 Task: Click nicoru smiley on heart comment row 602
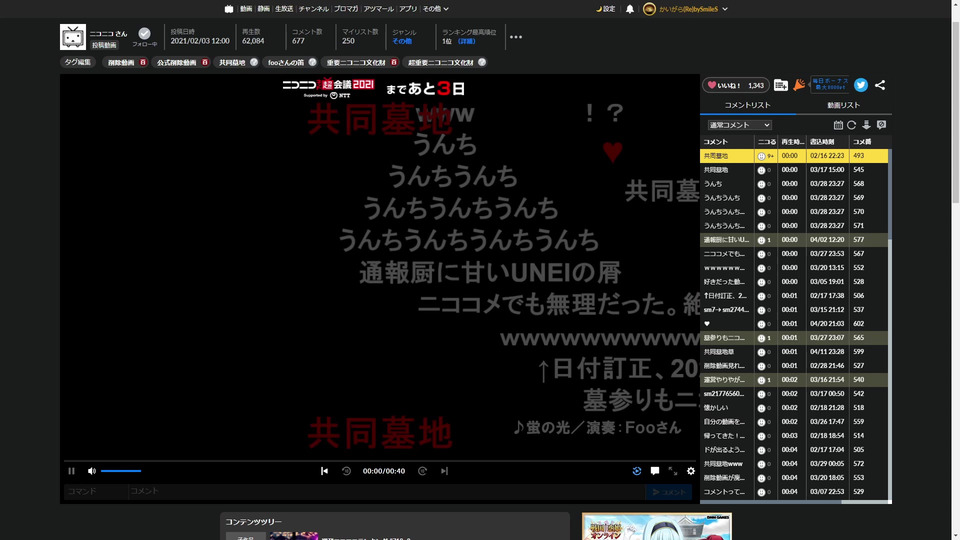(x=761, y=324)
